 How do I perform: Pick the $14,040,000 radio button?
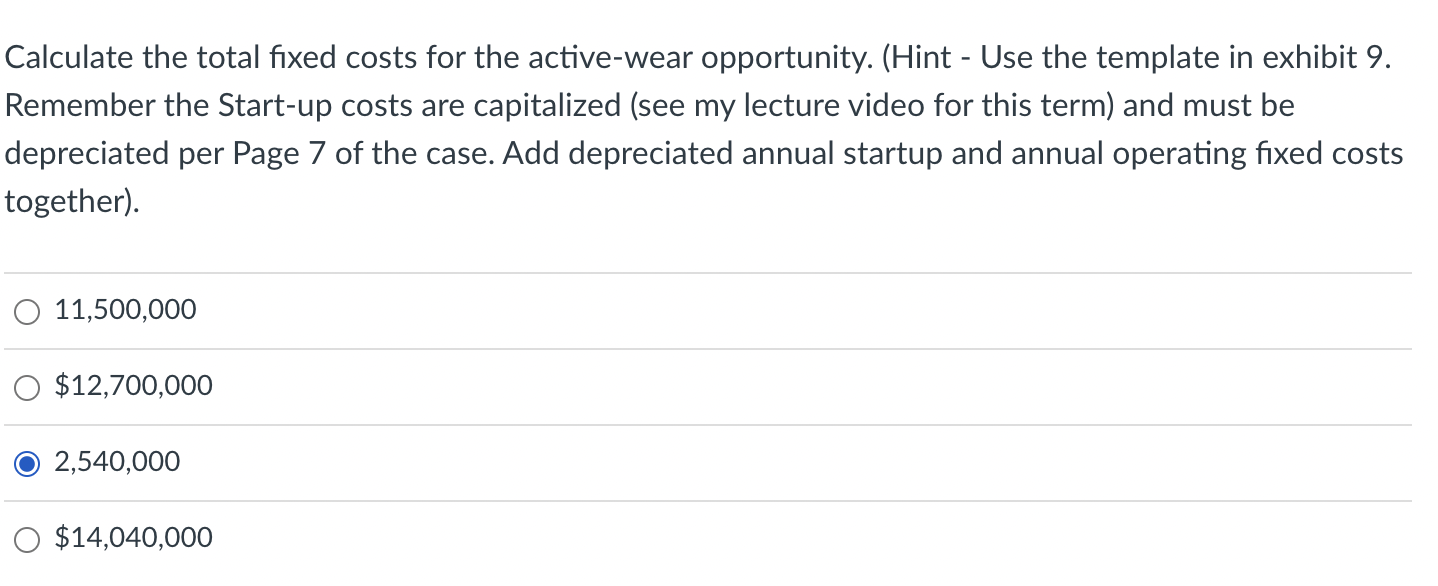click(x=27, y=539)
